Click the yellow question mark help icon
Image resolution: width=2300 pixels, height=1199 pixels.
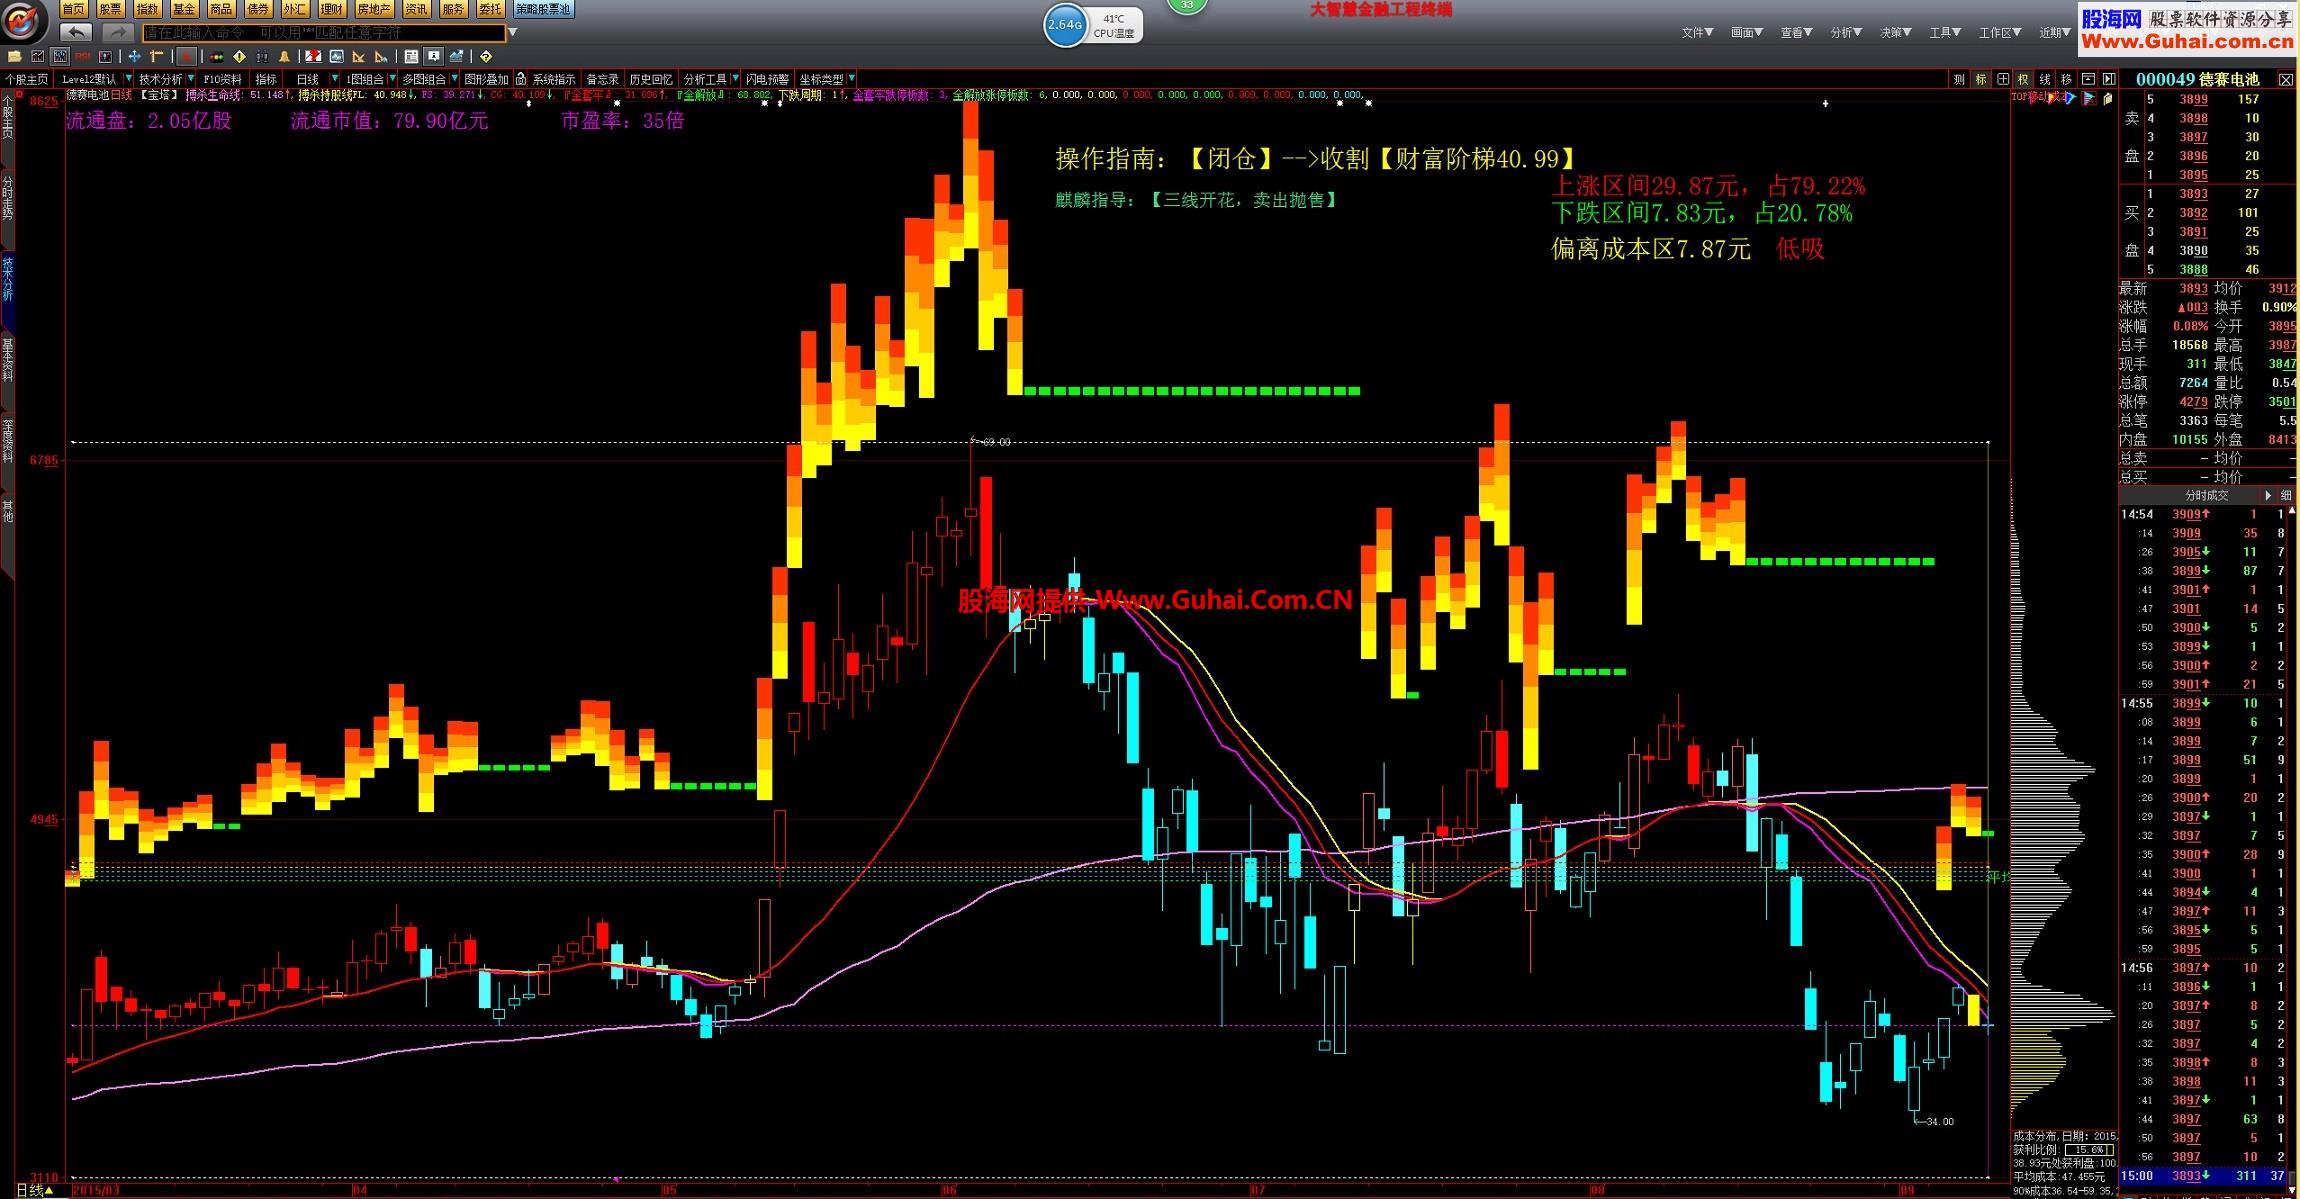pyautogui.click(x=486, y=56)
